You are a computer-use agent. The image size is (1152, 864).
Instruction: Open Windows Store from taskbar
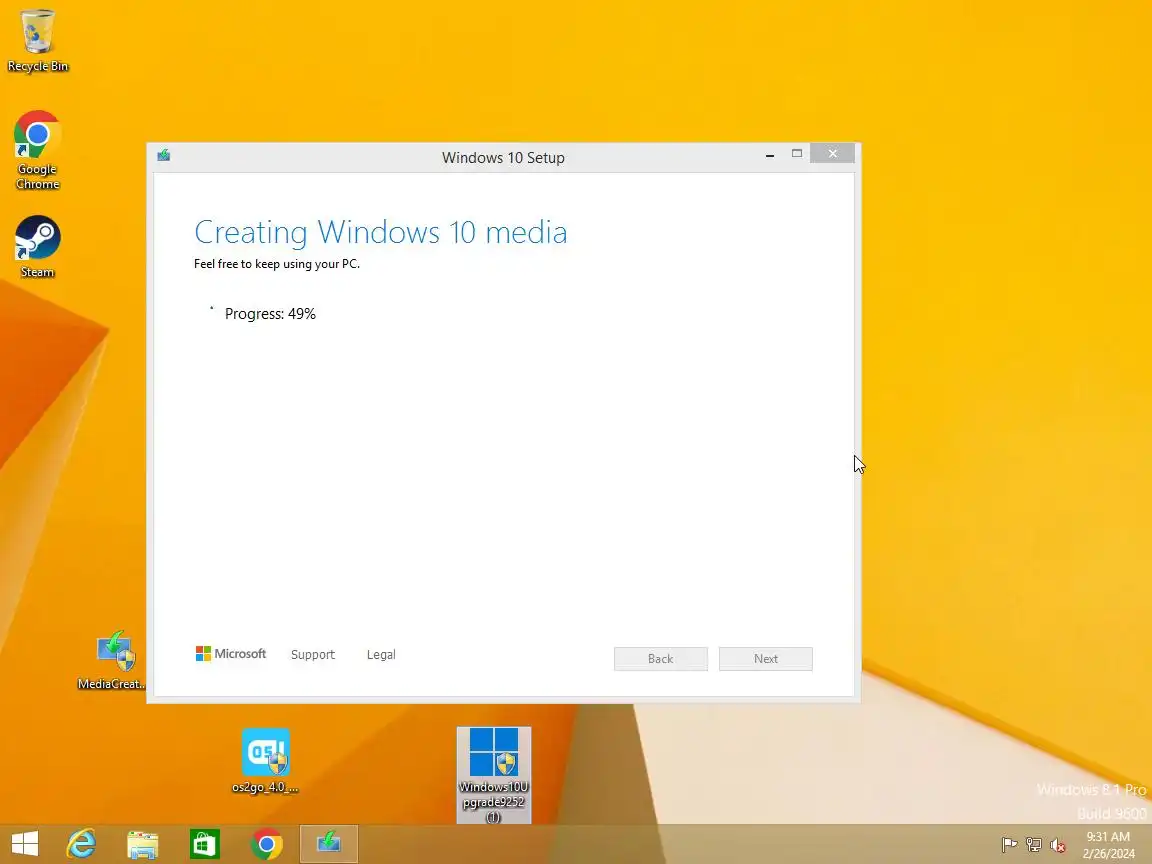204,843
